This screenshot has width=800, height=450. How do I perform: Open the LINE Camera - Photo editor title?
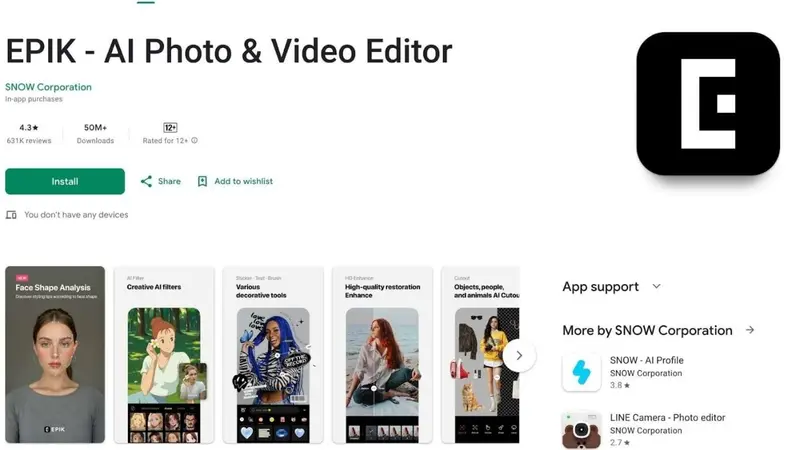[x=667, y=417]
